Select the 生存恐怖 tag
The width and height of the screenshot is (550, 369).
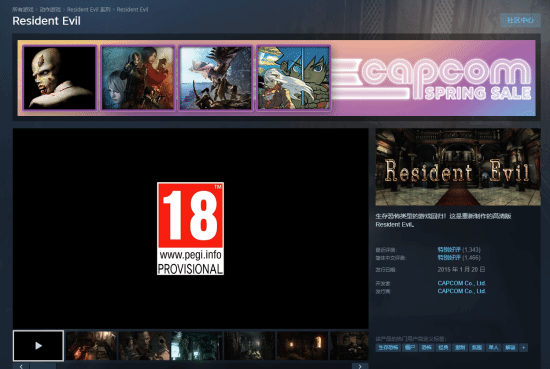click(x=388, y=347)
